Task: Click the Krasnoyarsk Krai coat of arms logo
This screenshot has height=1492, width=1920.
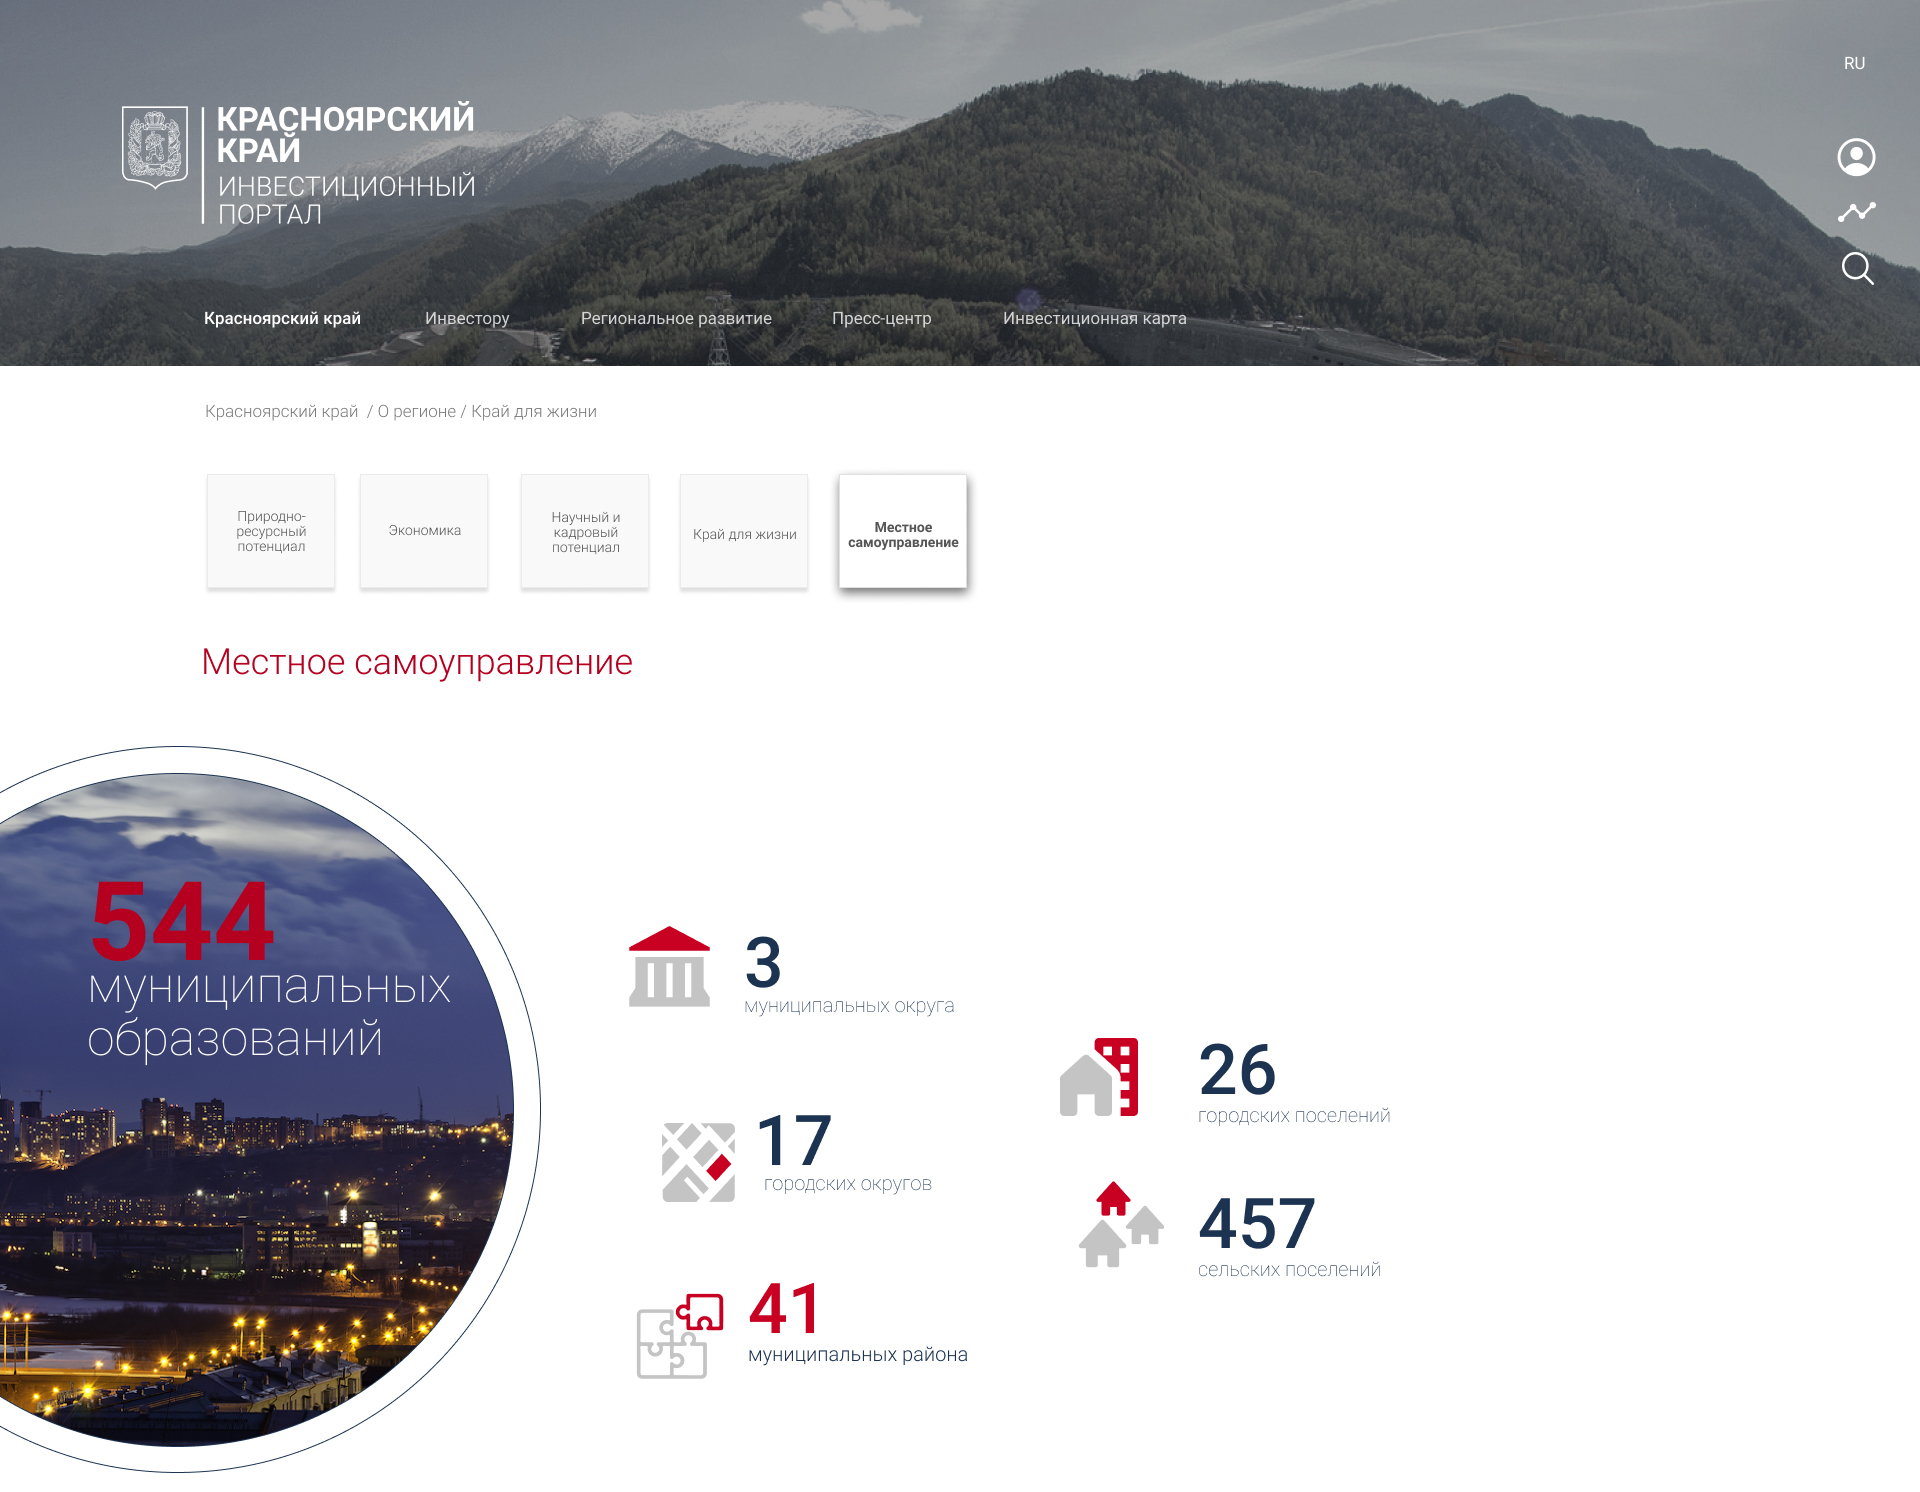Action: (155, 148)
